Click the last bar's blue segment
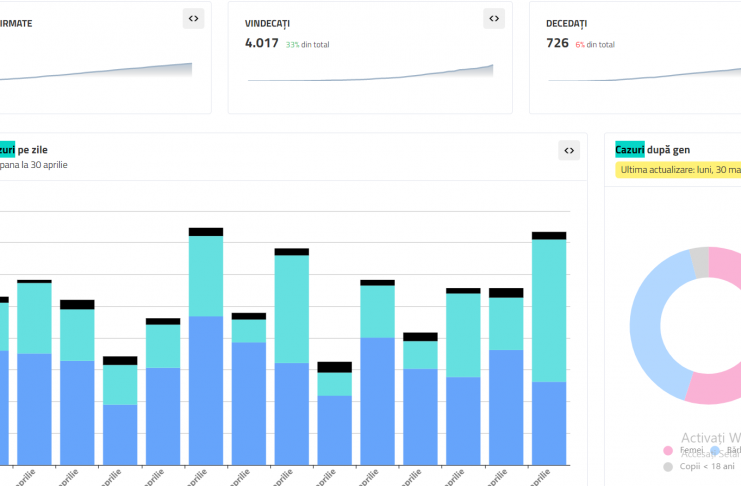The height and width of the screenshot is (486, 741). pyautogui.click(x=549, y=423)
